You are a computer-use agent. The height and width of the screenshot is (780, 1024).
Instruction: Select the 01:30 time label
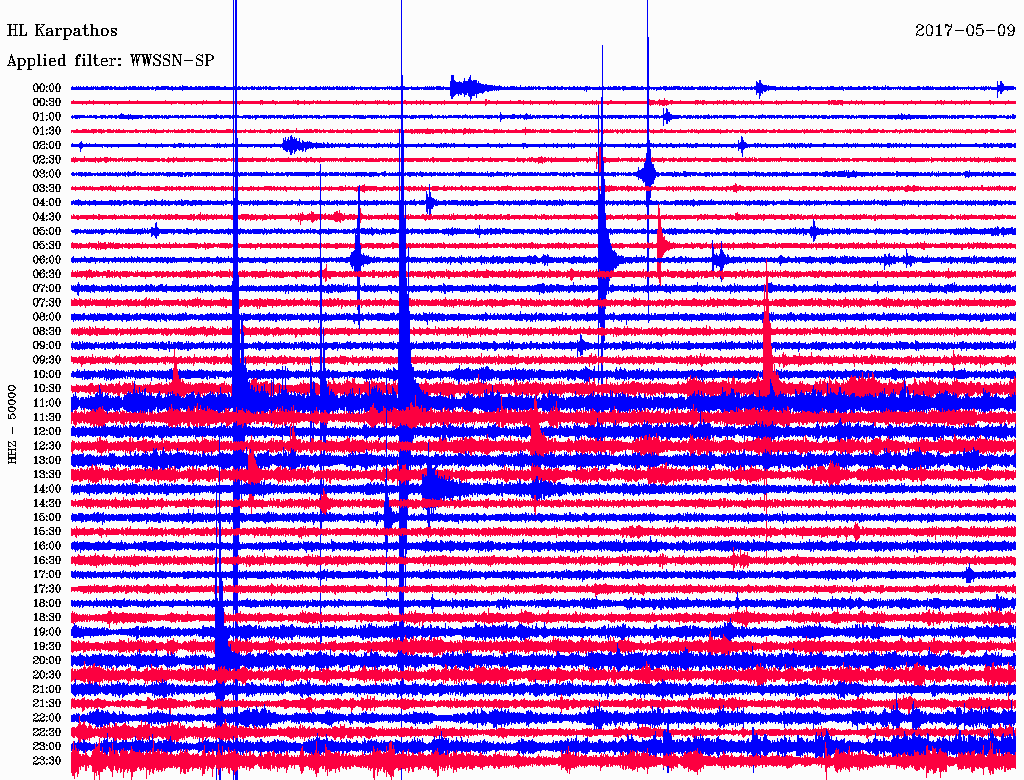[x=47, y=131]
